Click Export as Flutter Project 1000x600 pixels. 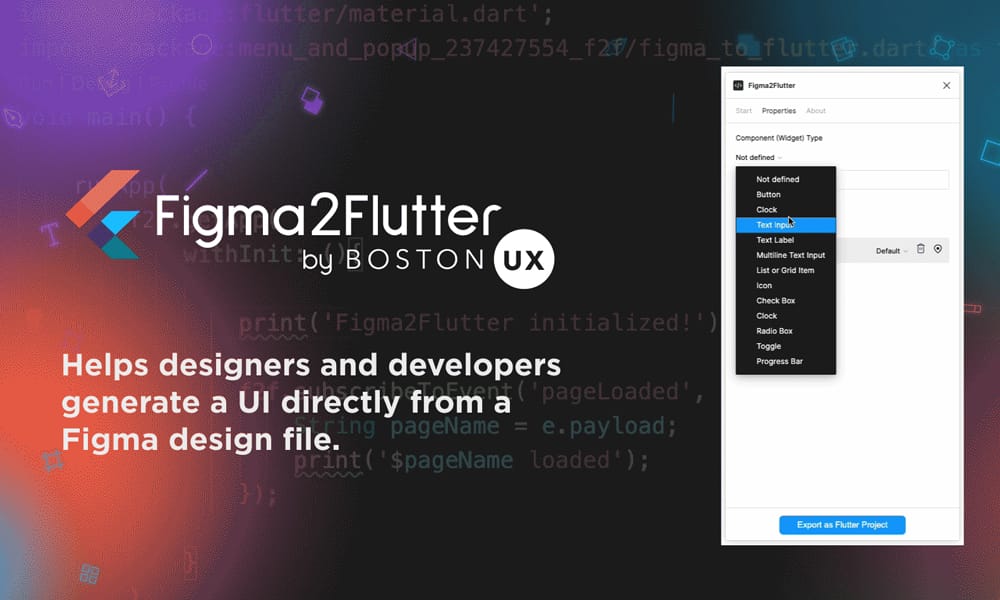click(x=842, y=524)
